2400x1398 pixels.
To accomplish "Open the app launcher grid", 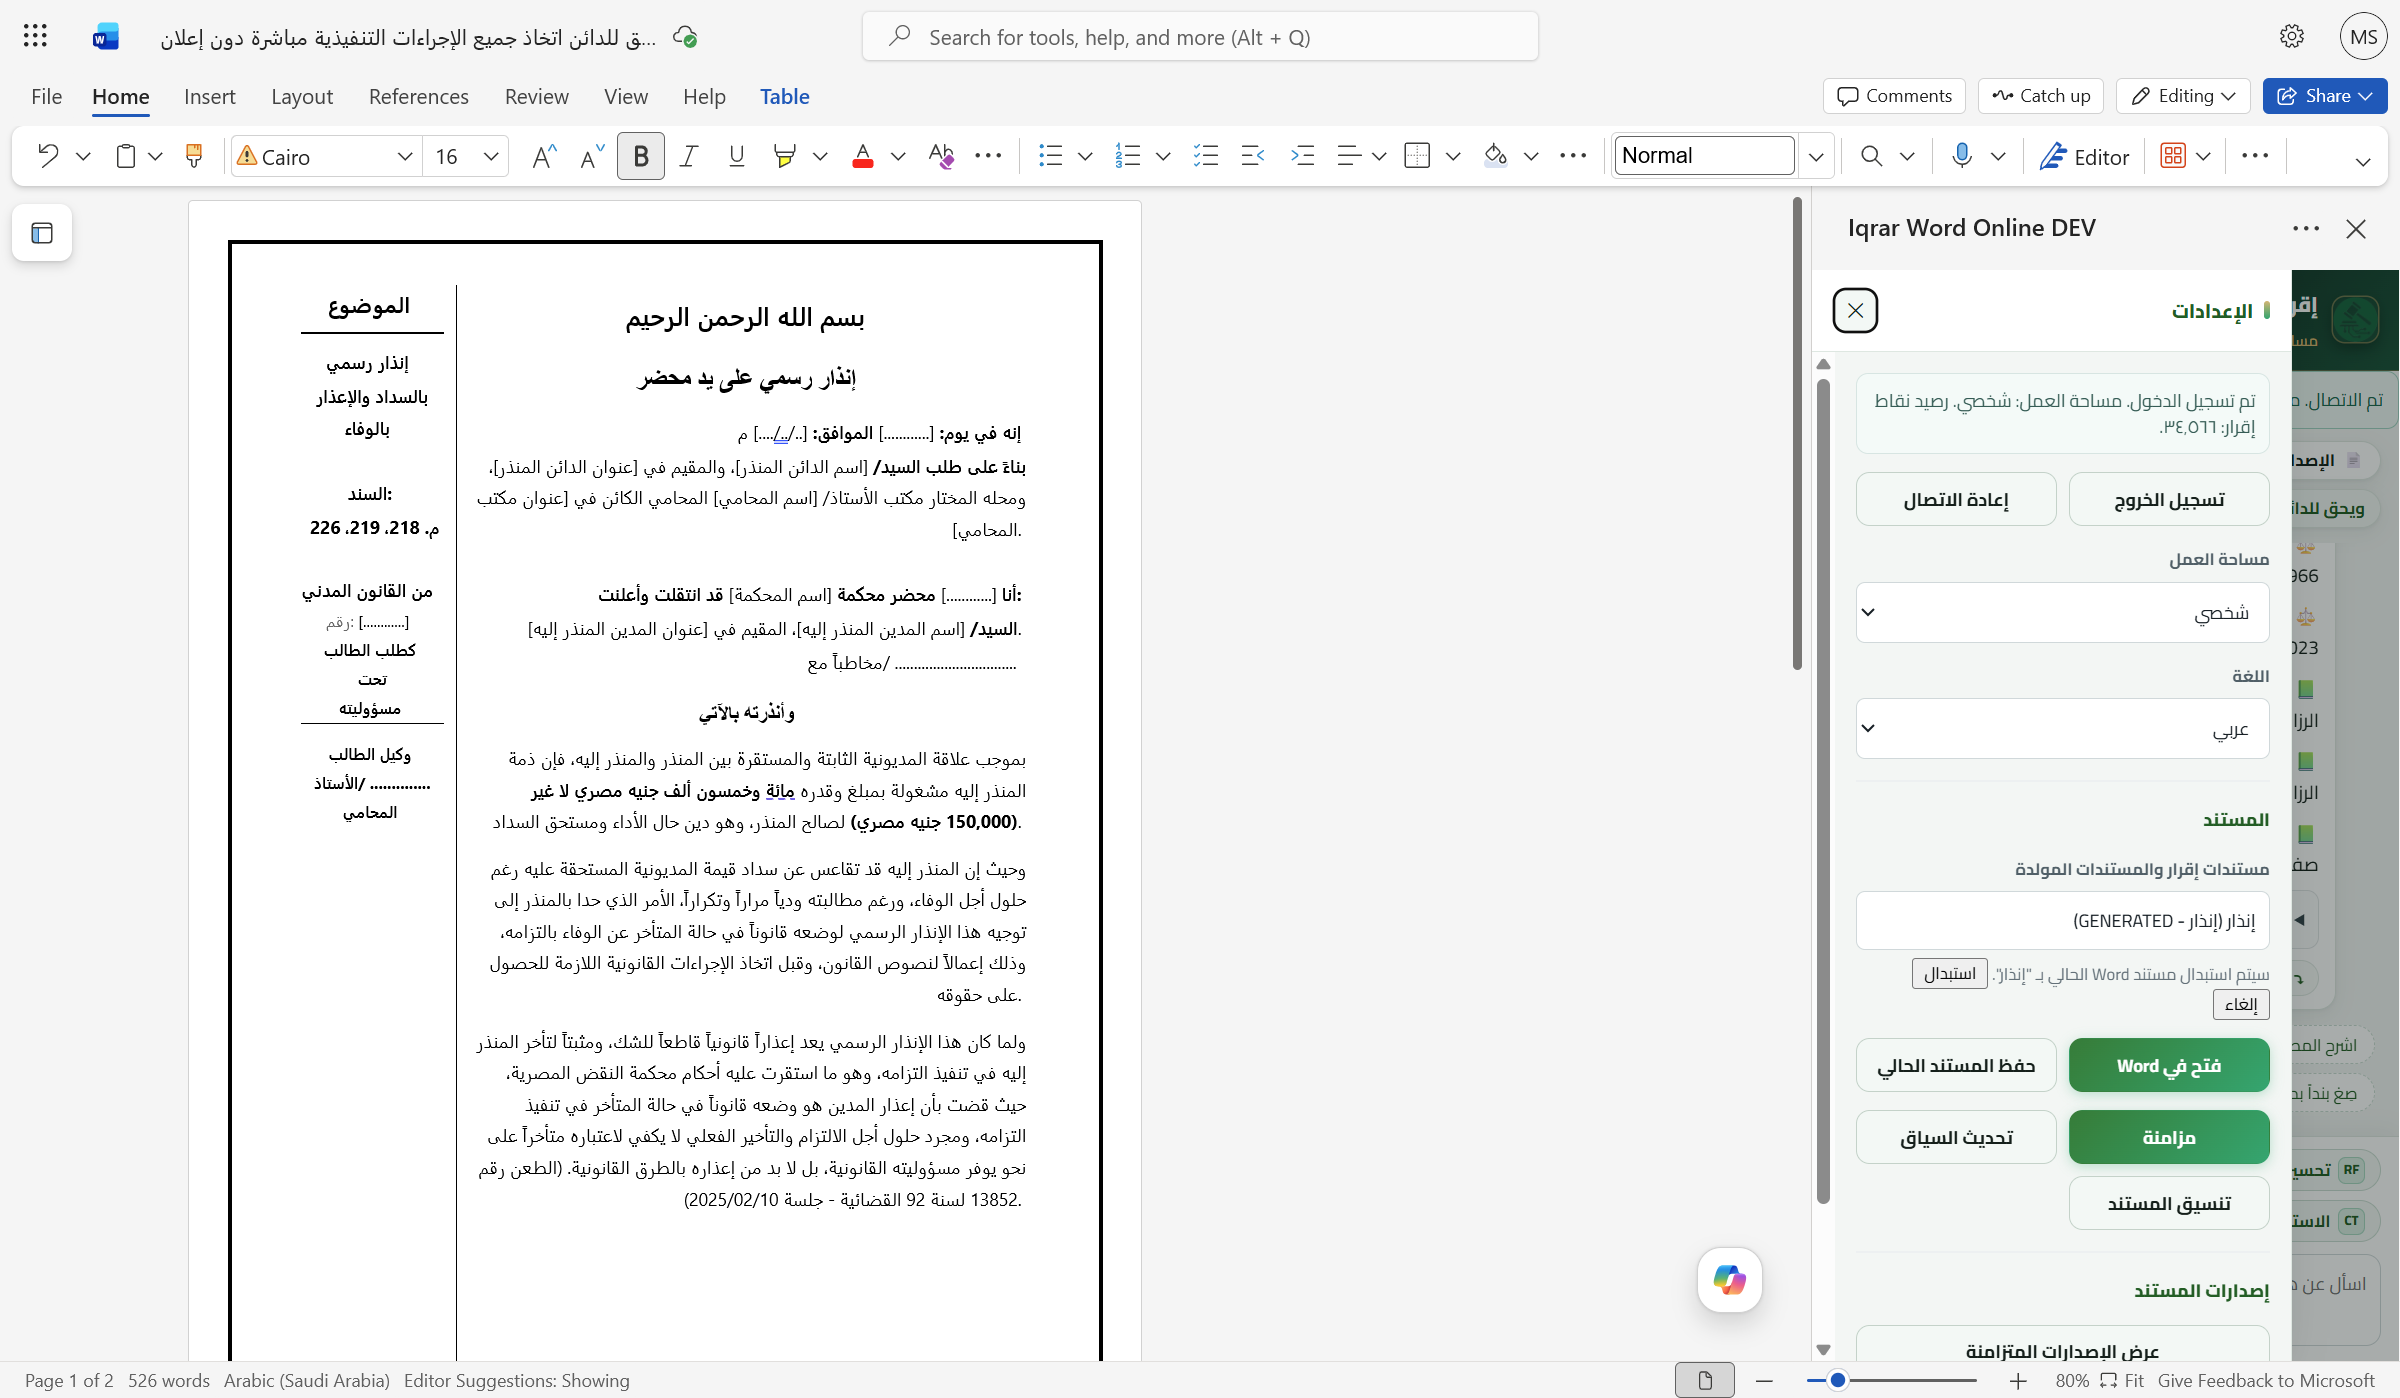I will [x=35, y=37].
